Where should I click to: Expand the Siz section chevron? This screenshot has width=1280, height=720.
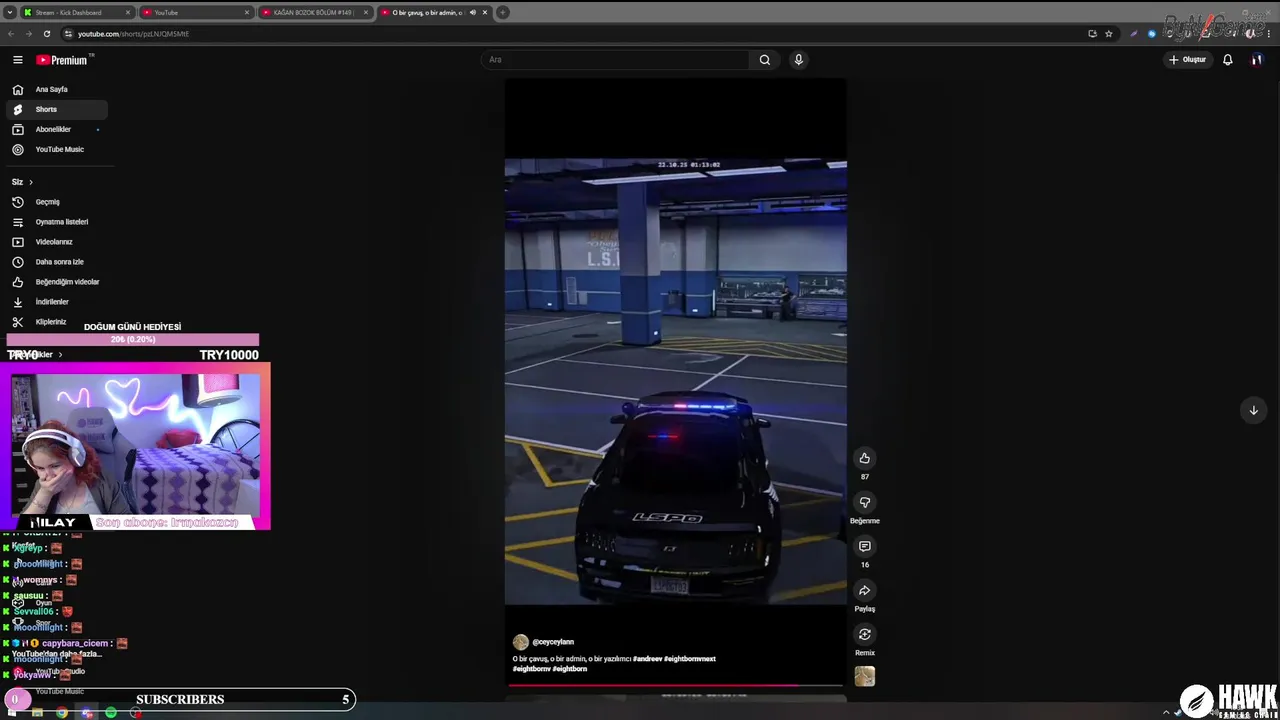[31, 182]
